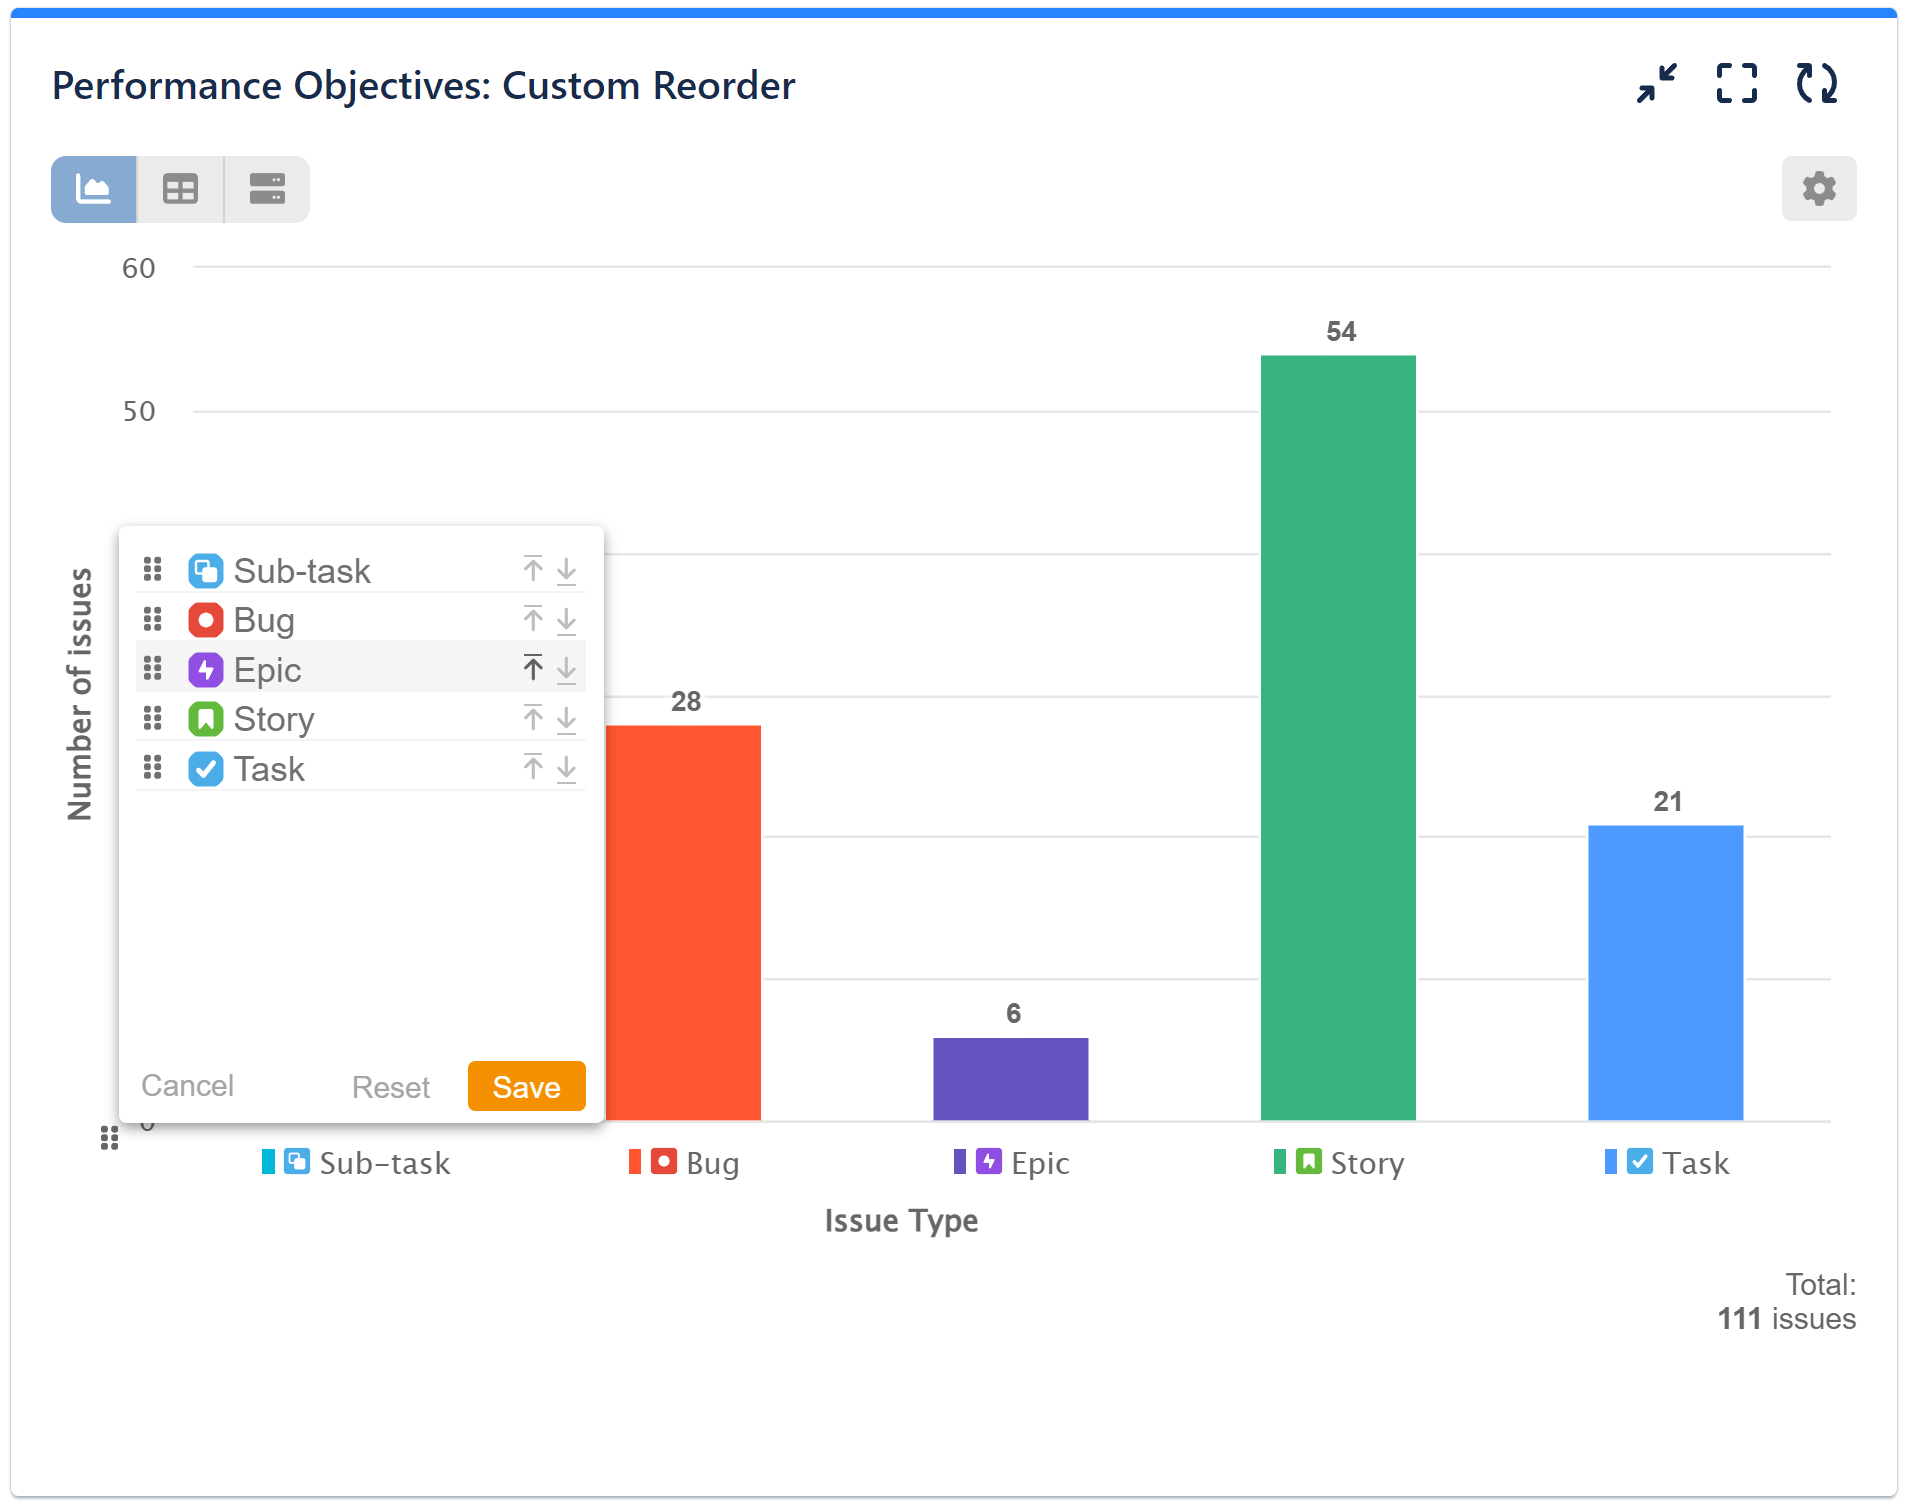
Task: Switch to the list view icon
Action: pyautogui.click(x=266, y=188)
